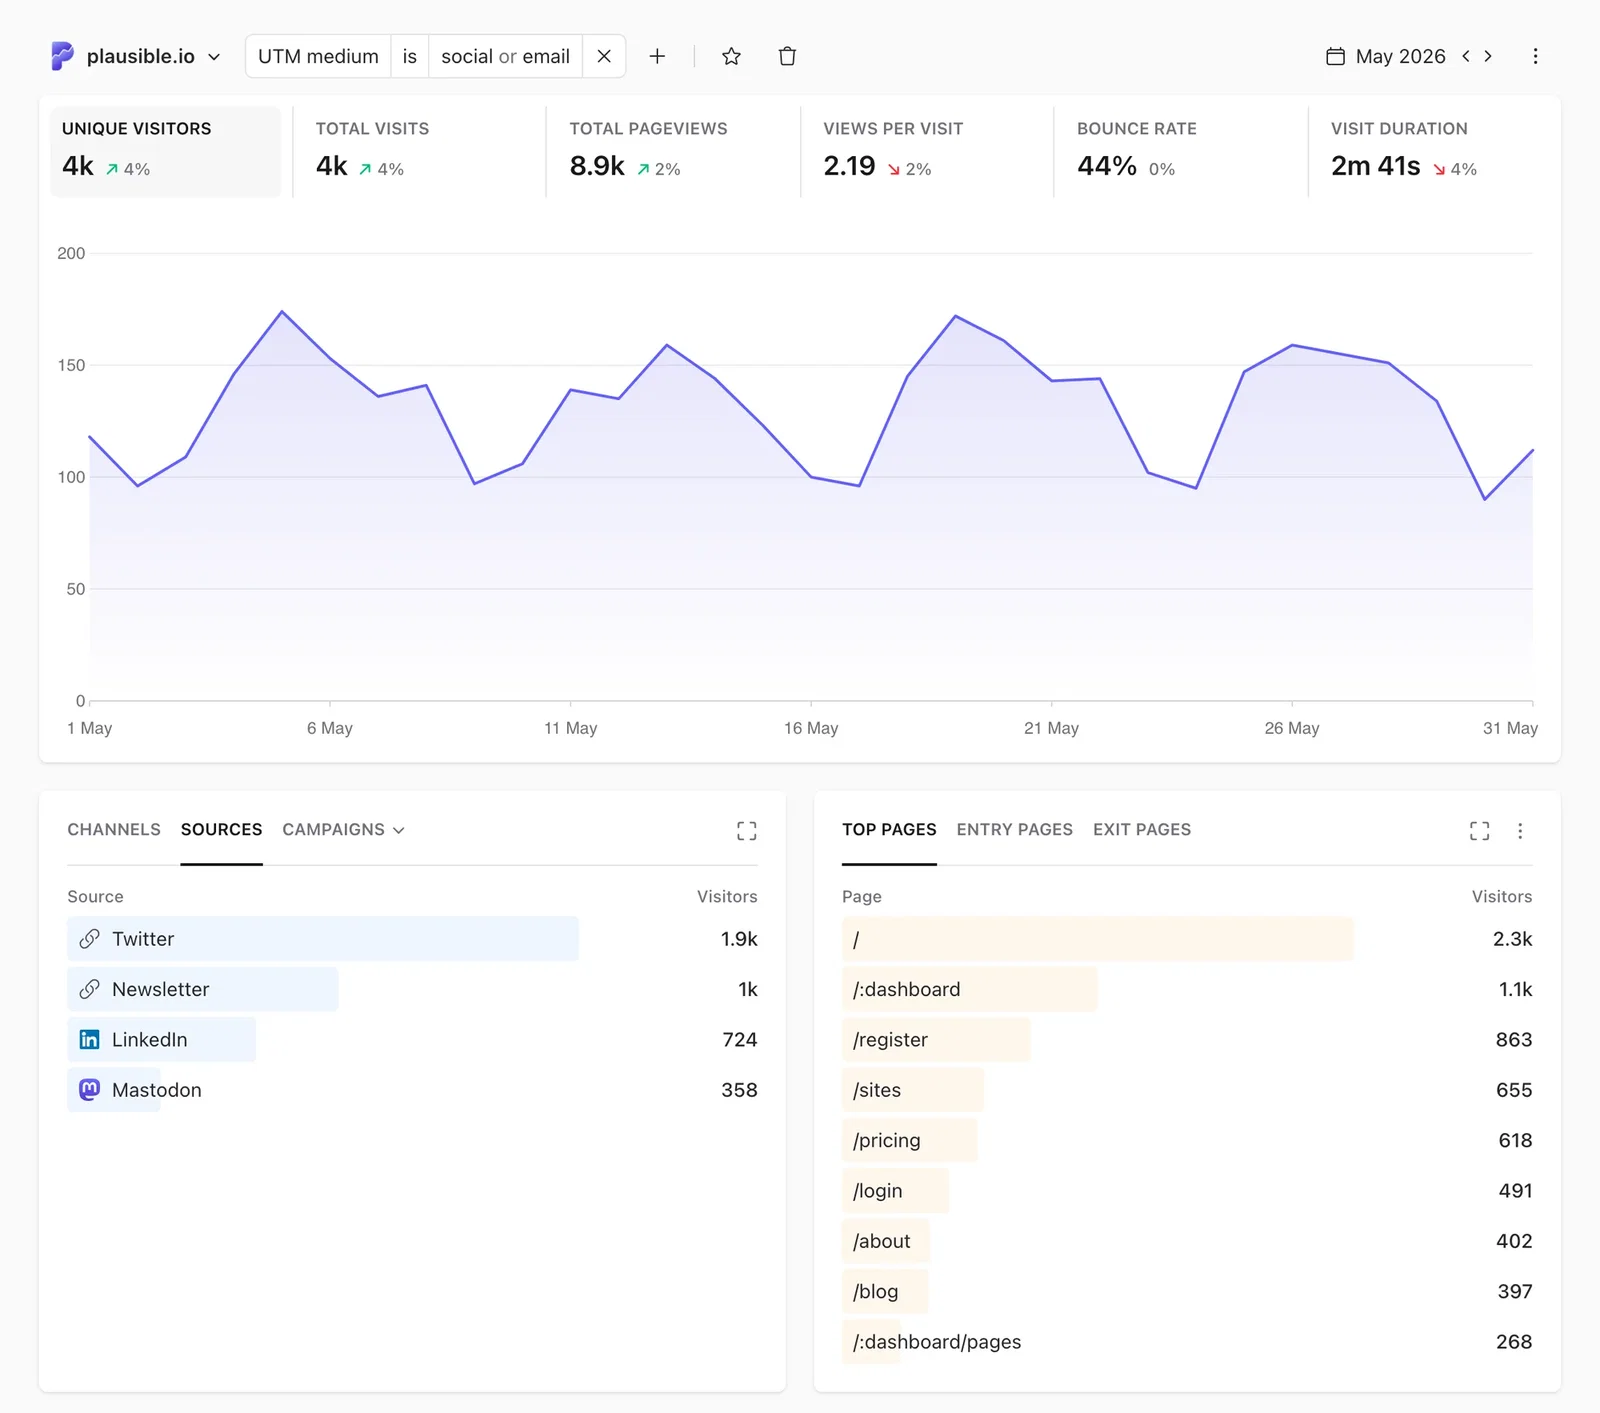Click the 2.3k visitors value for '/'
This screenshot has width=1600, height=1413.
[1512, 939]
